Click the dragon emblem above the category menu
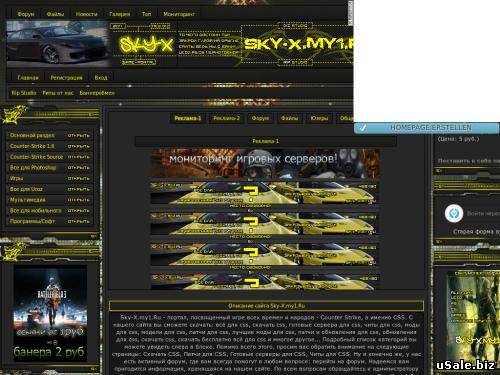 (14, 114)
